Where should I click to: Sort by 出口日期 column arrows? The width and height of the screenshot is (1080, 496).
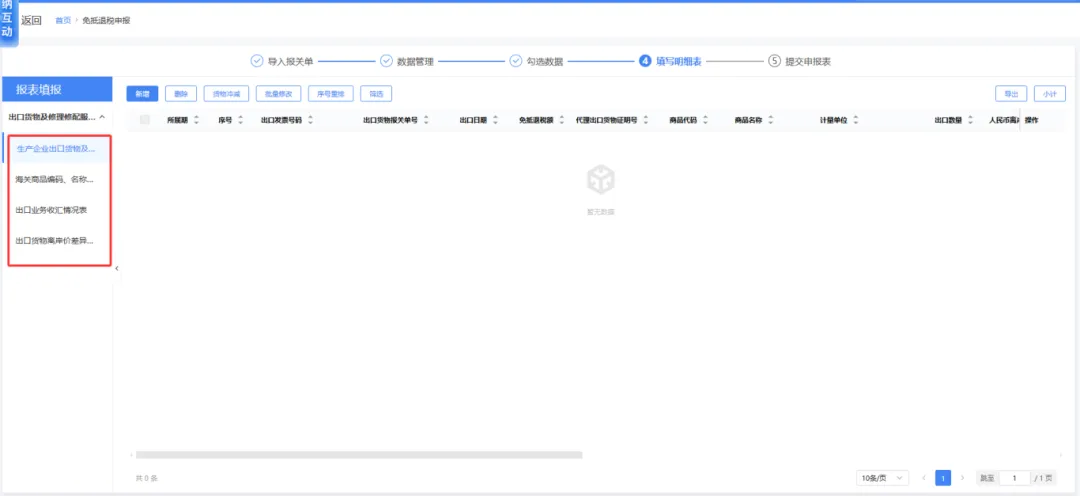pyautogui.click(x=495, y=120)
